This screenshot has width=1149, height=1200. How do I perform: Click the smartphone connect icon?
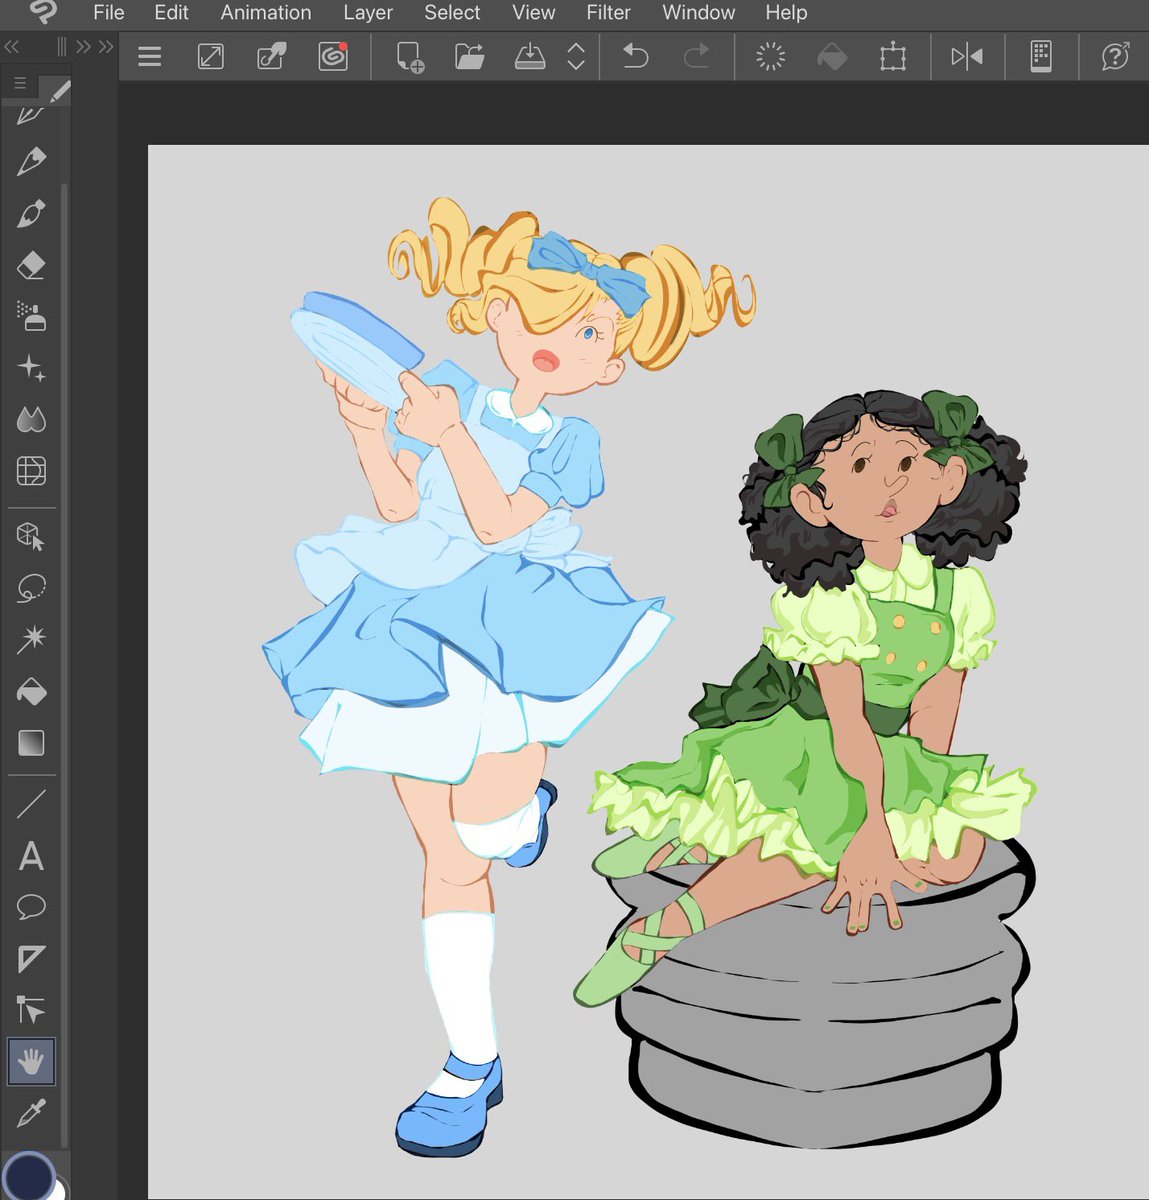[x=1041, y=57]
